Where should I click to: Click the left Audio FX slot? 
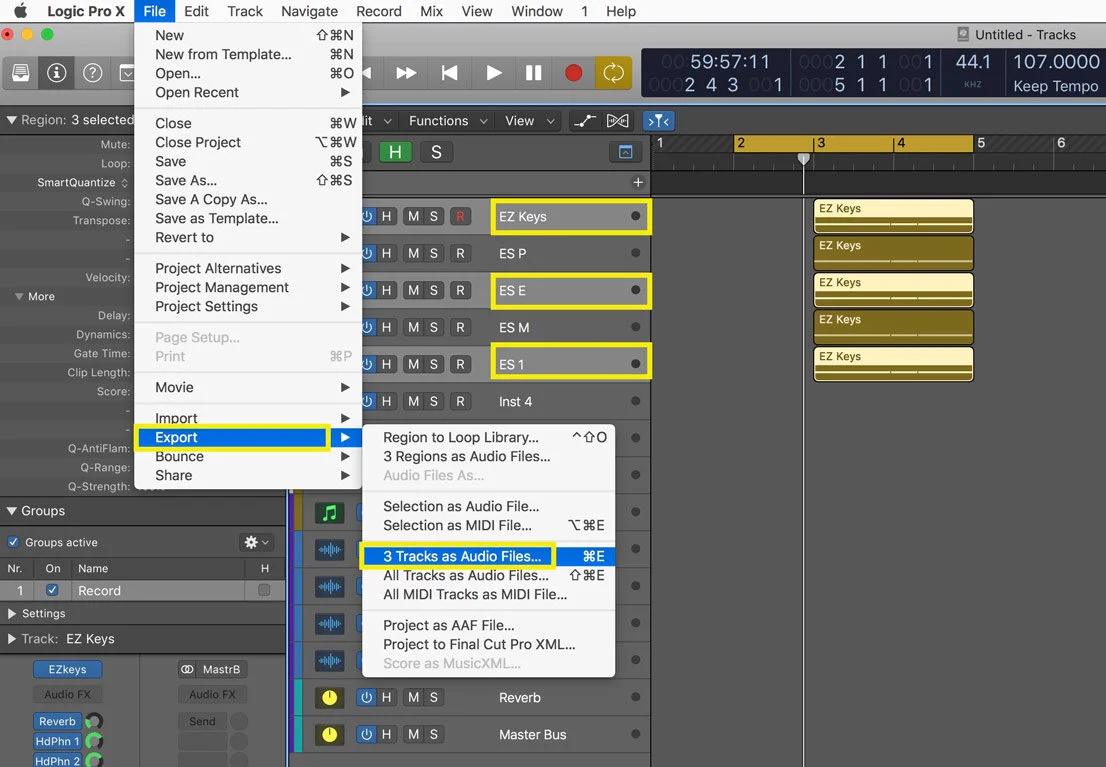pyautogui.click(x=68, y=694)
